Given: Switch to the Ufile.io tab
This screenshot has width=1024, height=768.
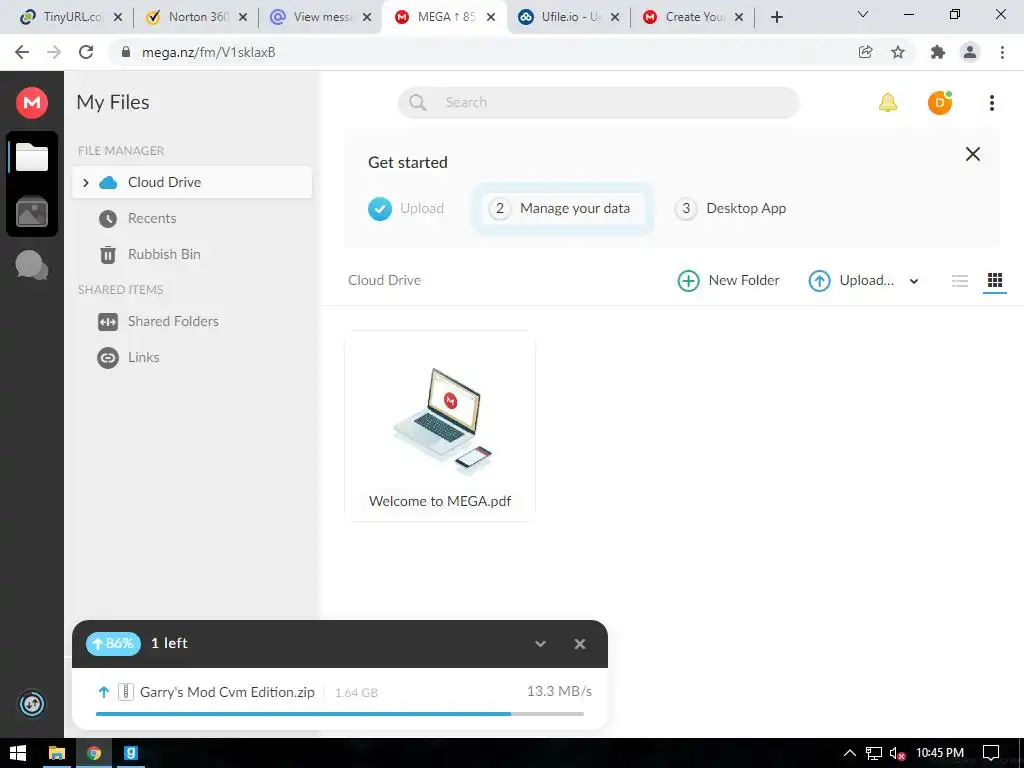Looking at the screenshot, I should 568,17.
